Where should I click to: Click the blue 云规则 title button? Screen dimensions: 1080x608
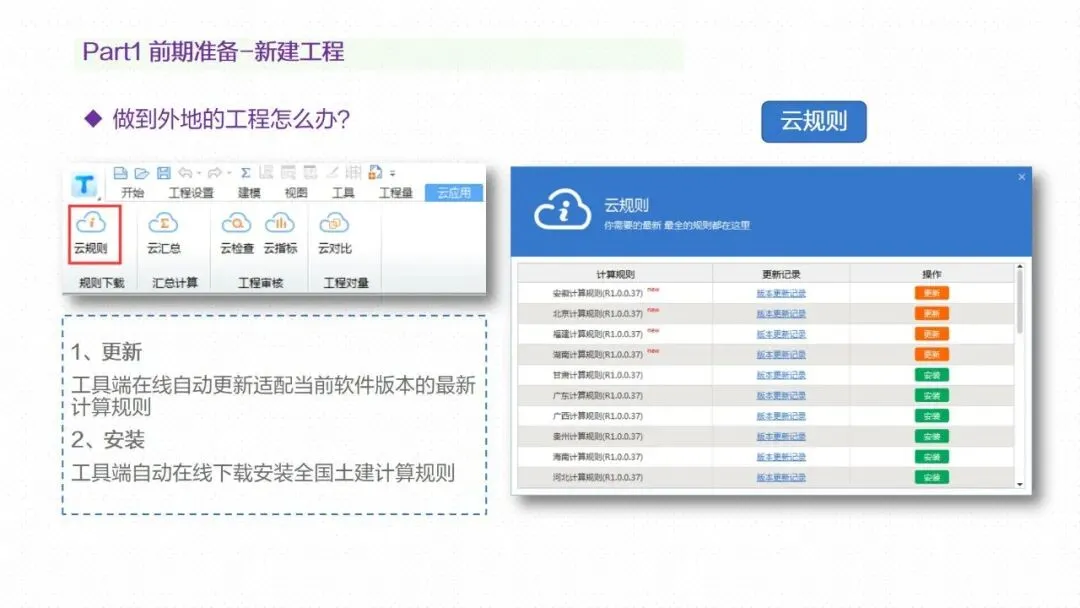click(813, 122)
